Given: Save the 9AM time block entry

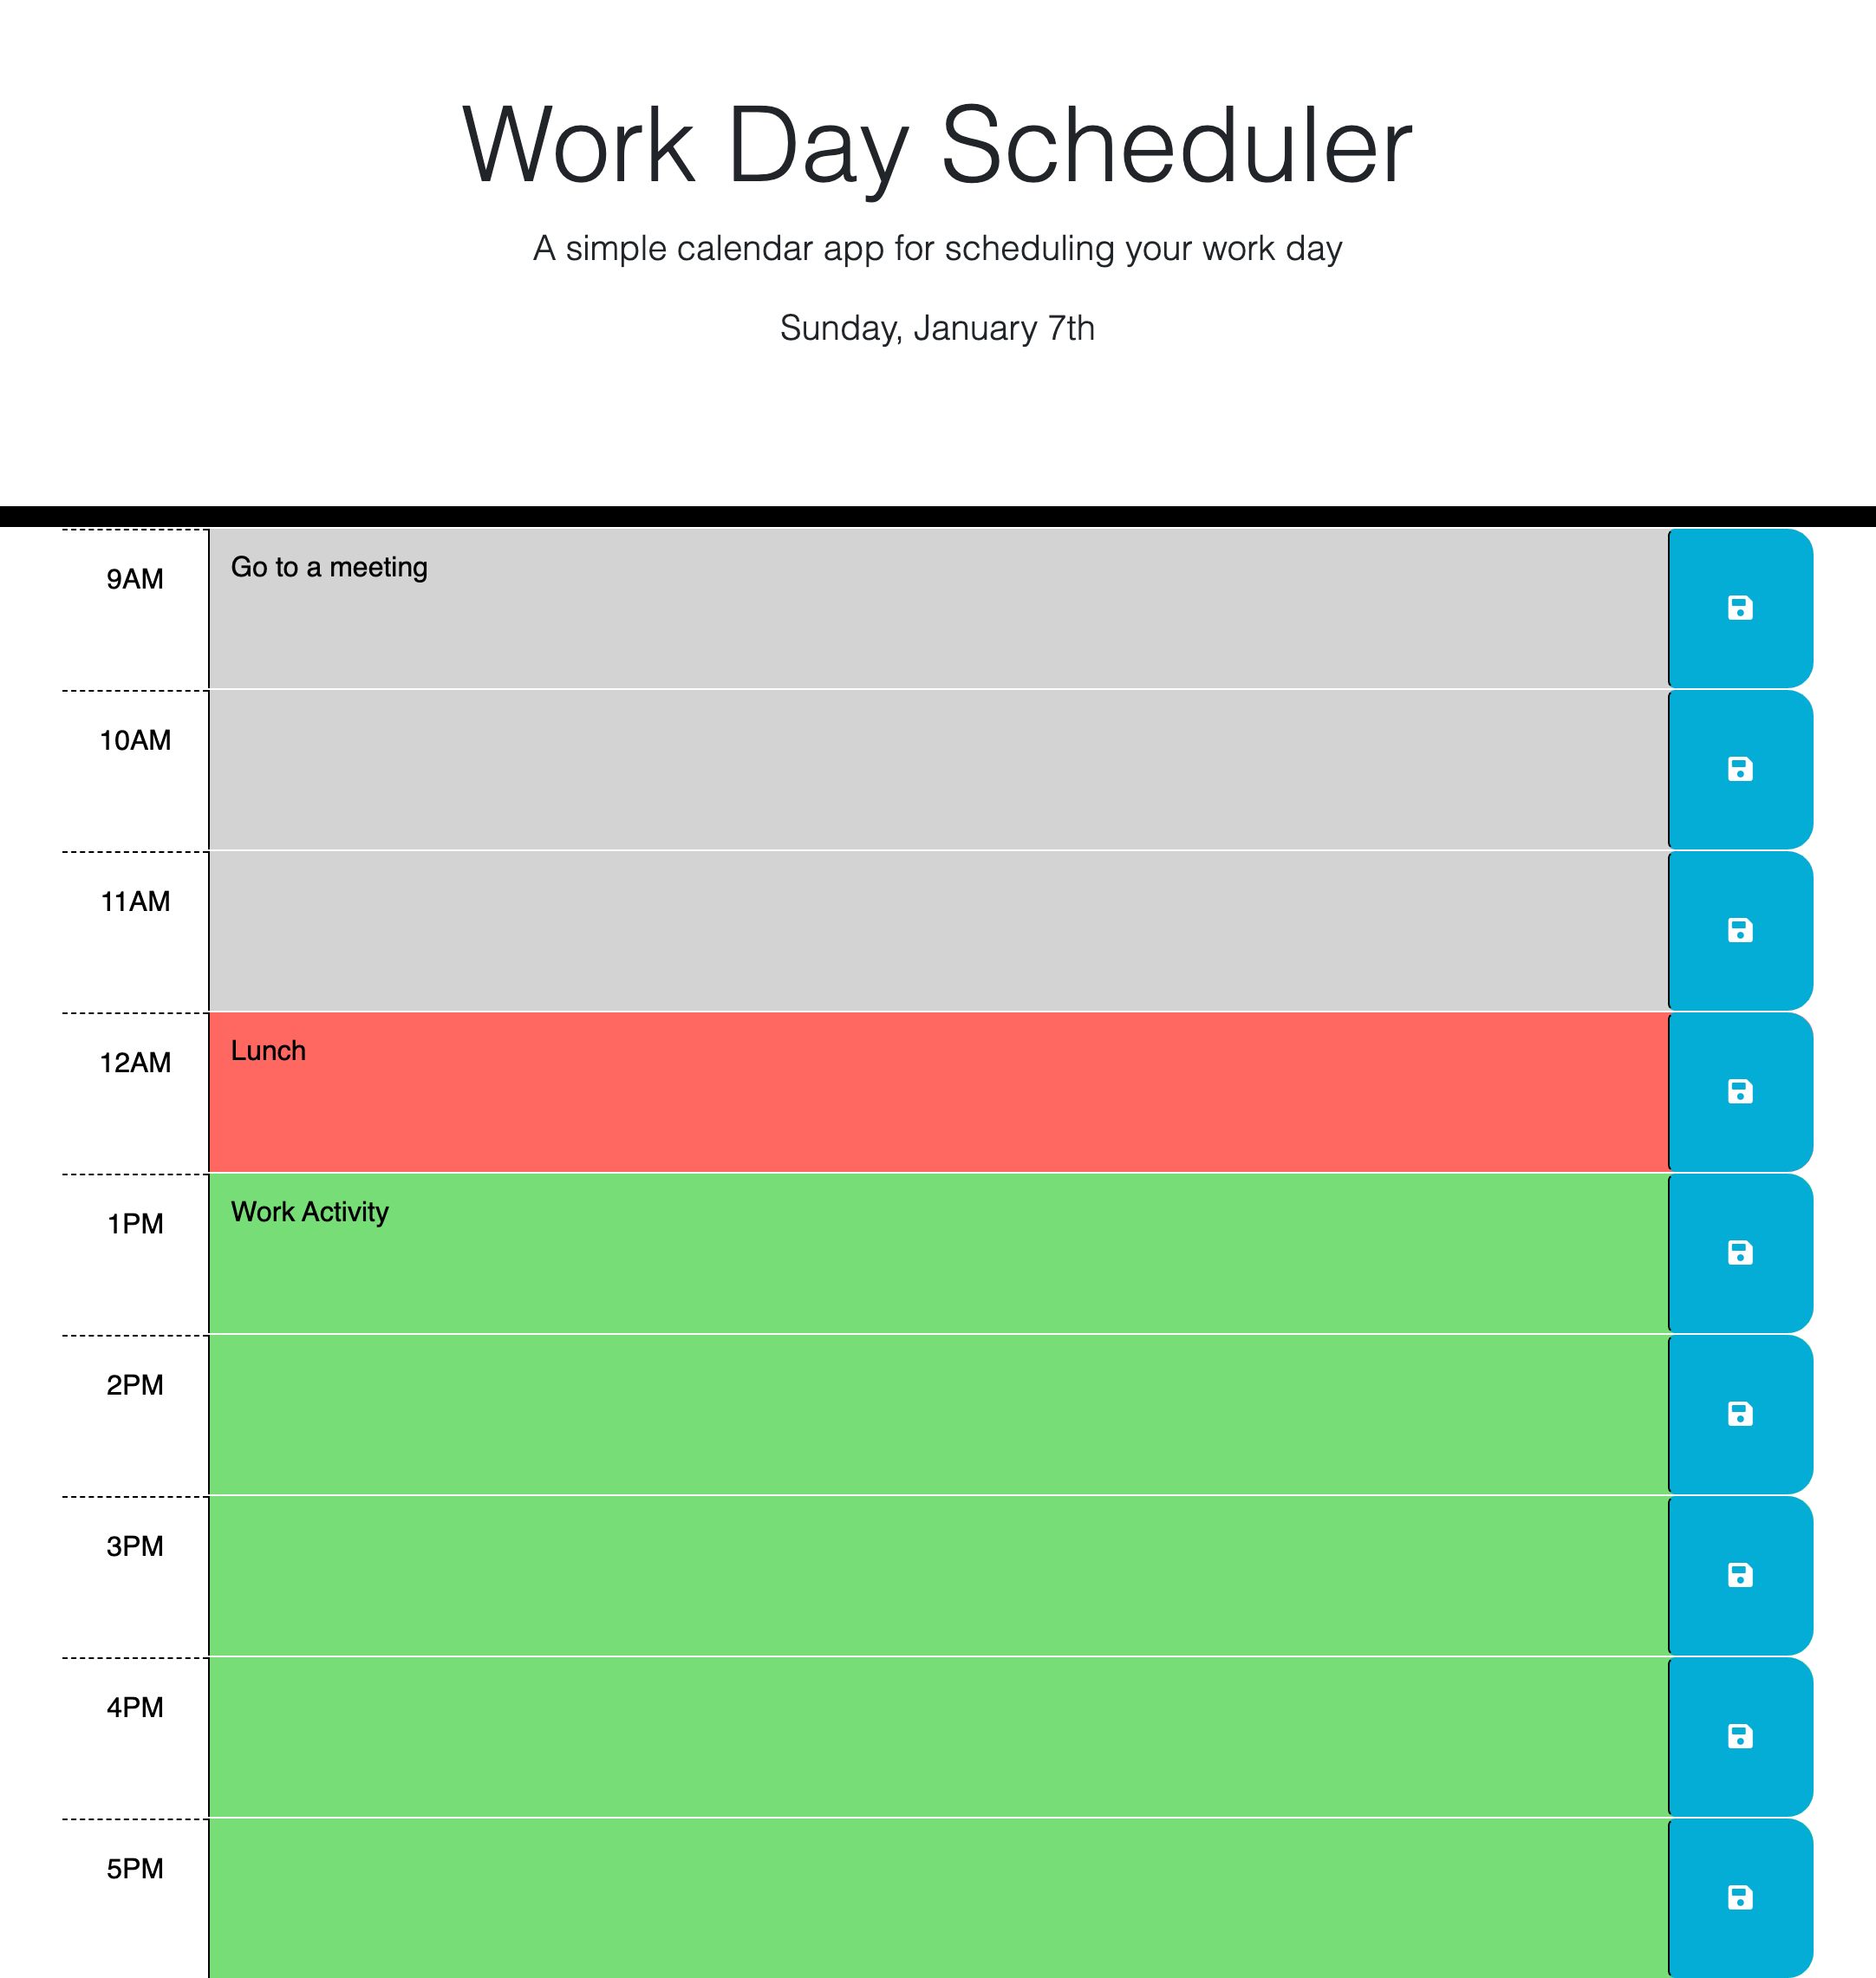Looking at the screenshot, I should tap(1739, 608).
